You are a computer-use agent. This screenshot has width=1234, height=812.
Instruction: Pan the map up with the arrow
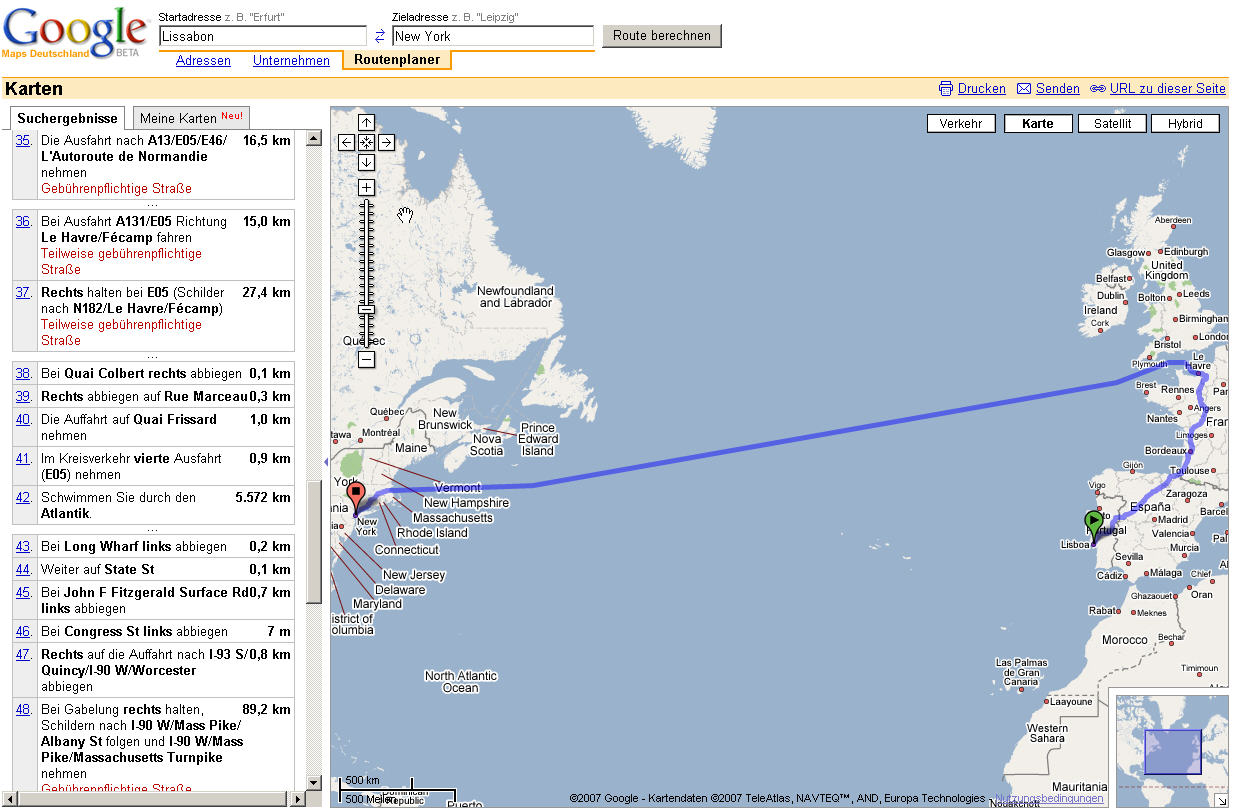pyautogui.click(x=366, y=123)
